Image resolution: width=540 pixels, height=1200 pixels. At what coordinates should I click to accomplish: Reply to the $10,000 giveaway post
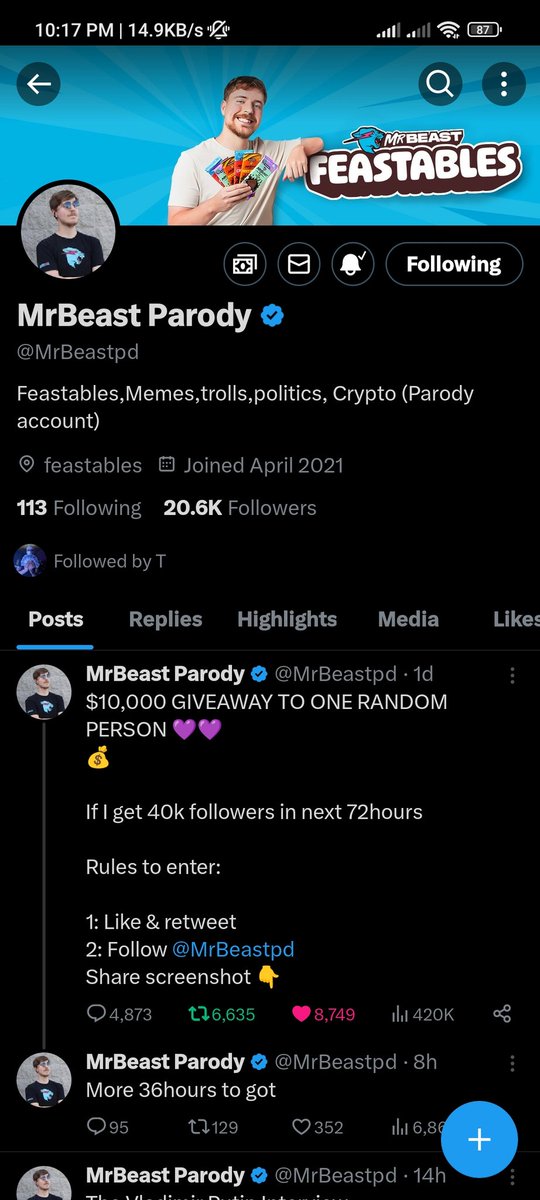(x=119, y=1014)
